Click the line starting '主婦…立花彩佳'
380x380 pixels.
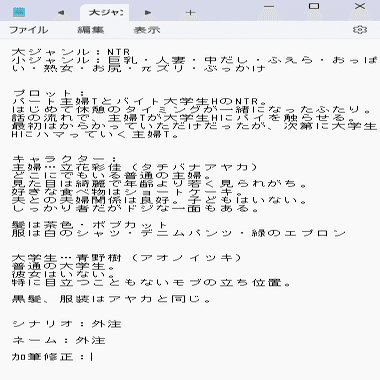[x=135, y=167]
